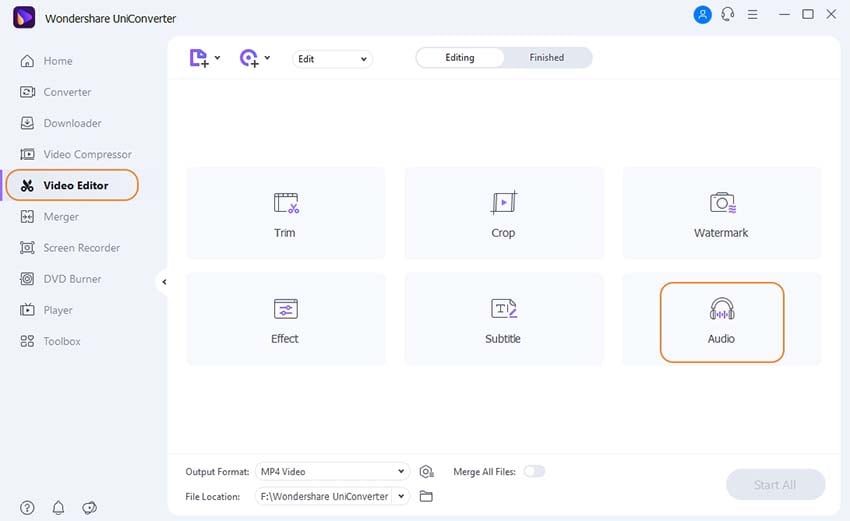Open the hamburger menu icon
This screenshot has width=850, height=521.
(x=752, y=15)
